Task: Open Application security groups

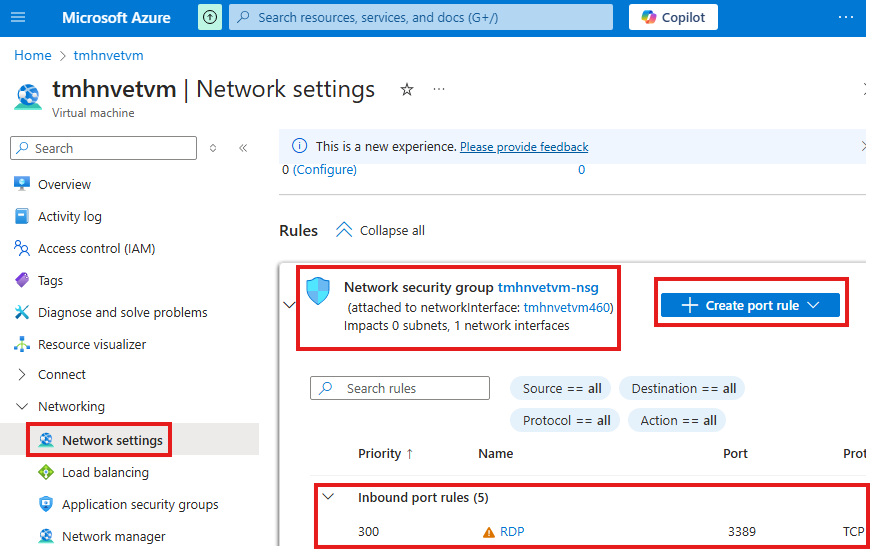Action: pos(140,505)
